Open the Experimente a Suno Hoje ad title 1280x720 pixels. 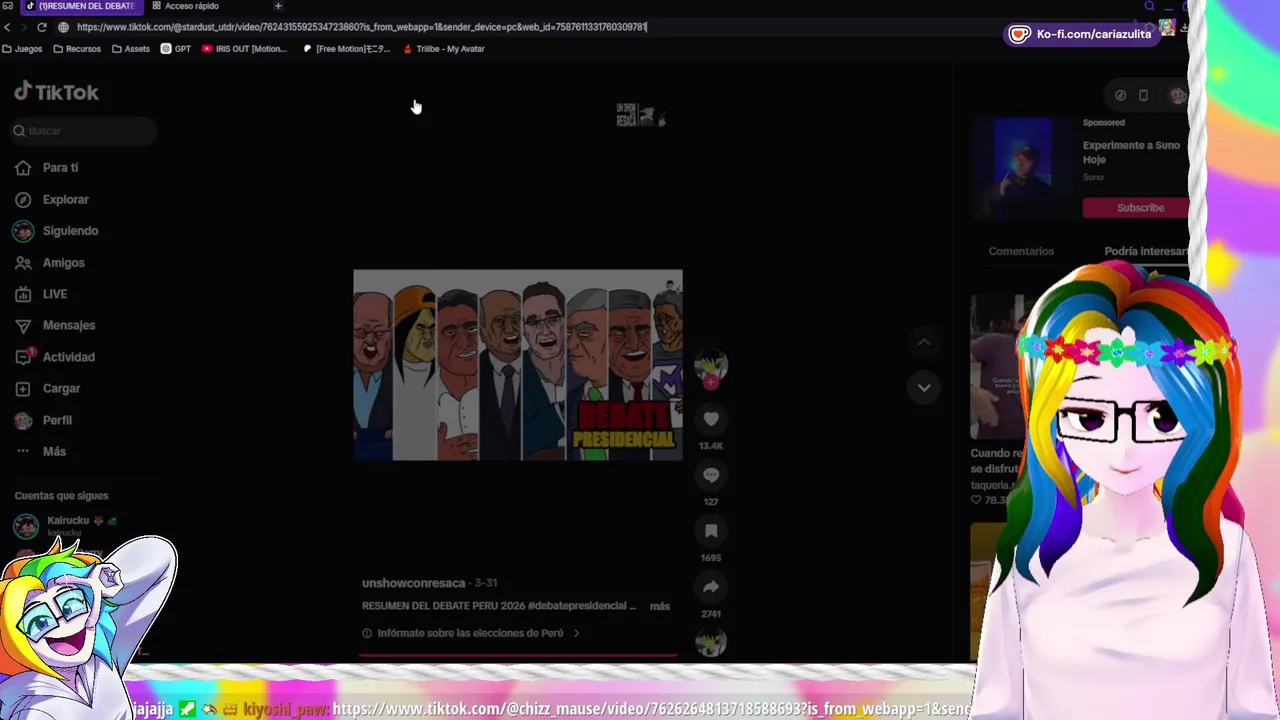click(1131, 152)
